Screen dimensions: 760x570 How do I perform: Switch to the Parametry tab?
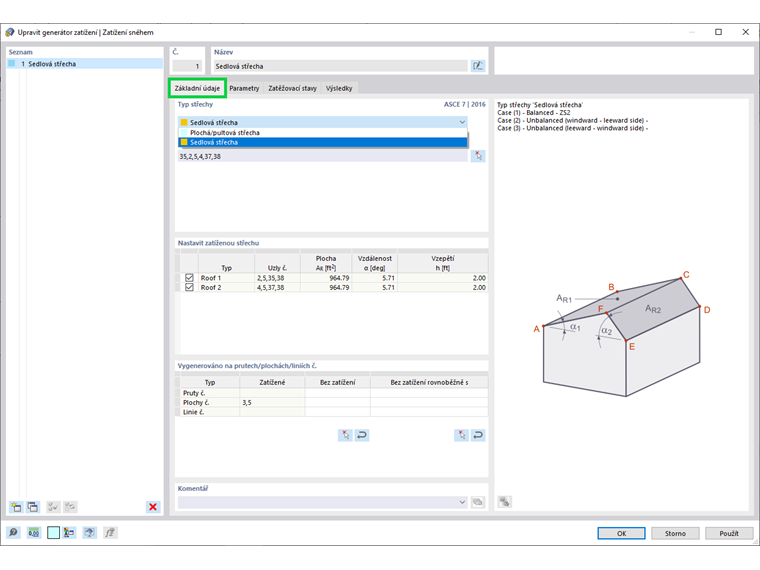pyautogui.click(x=244, y=88)
